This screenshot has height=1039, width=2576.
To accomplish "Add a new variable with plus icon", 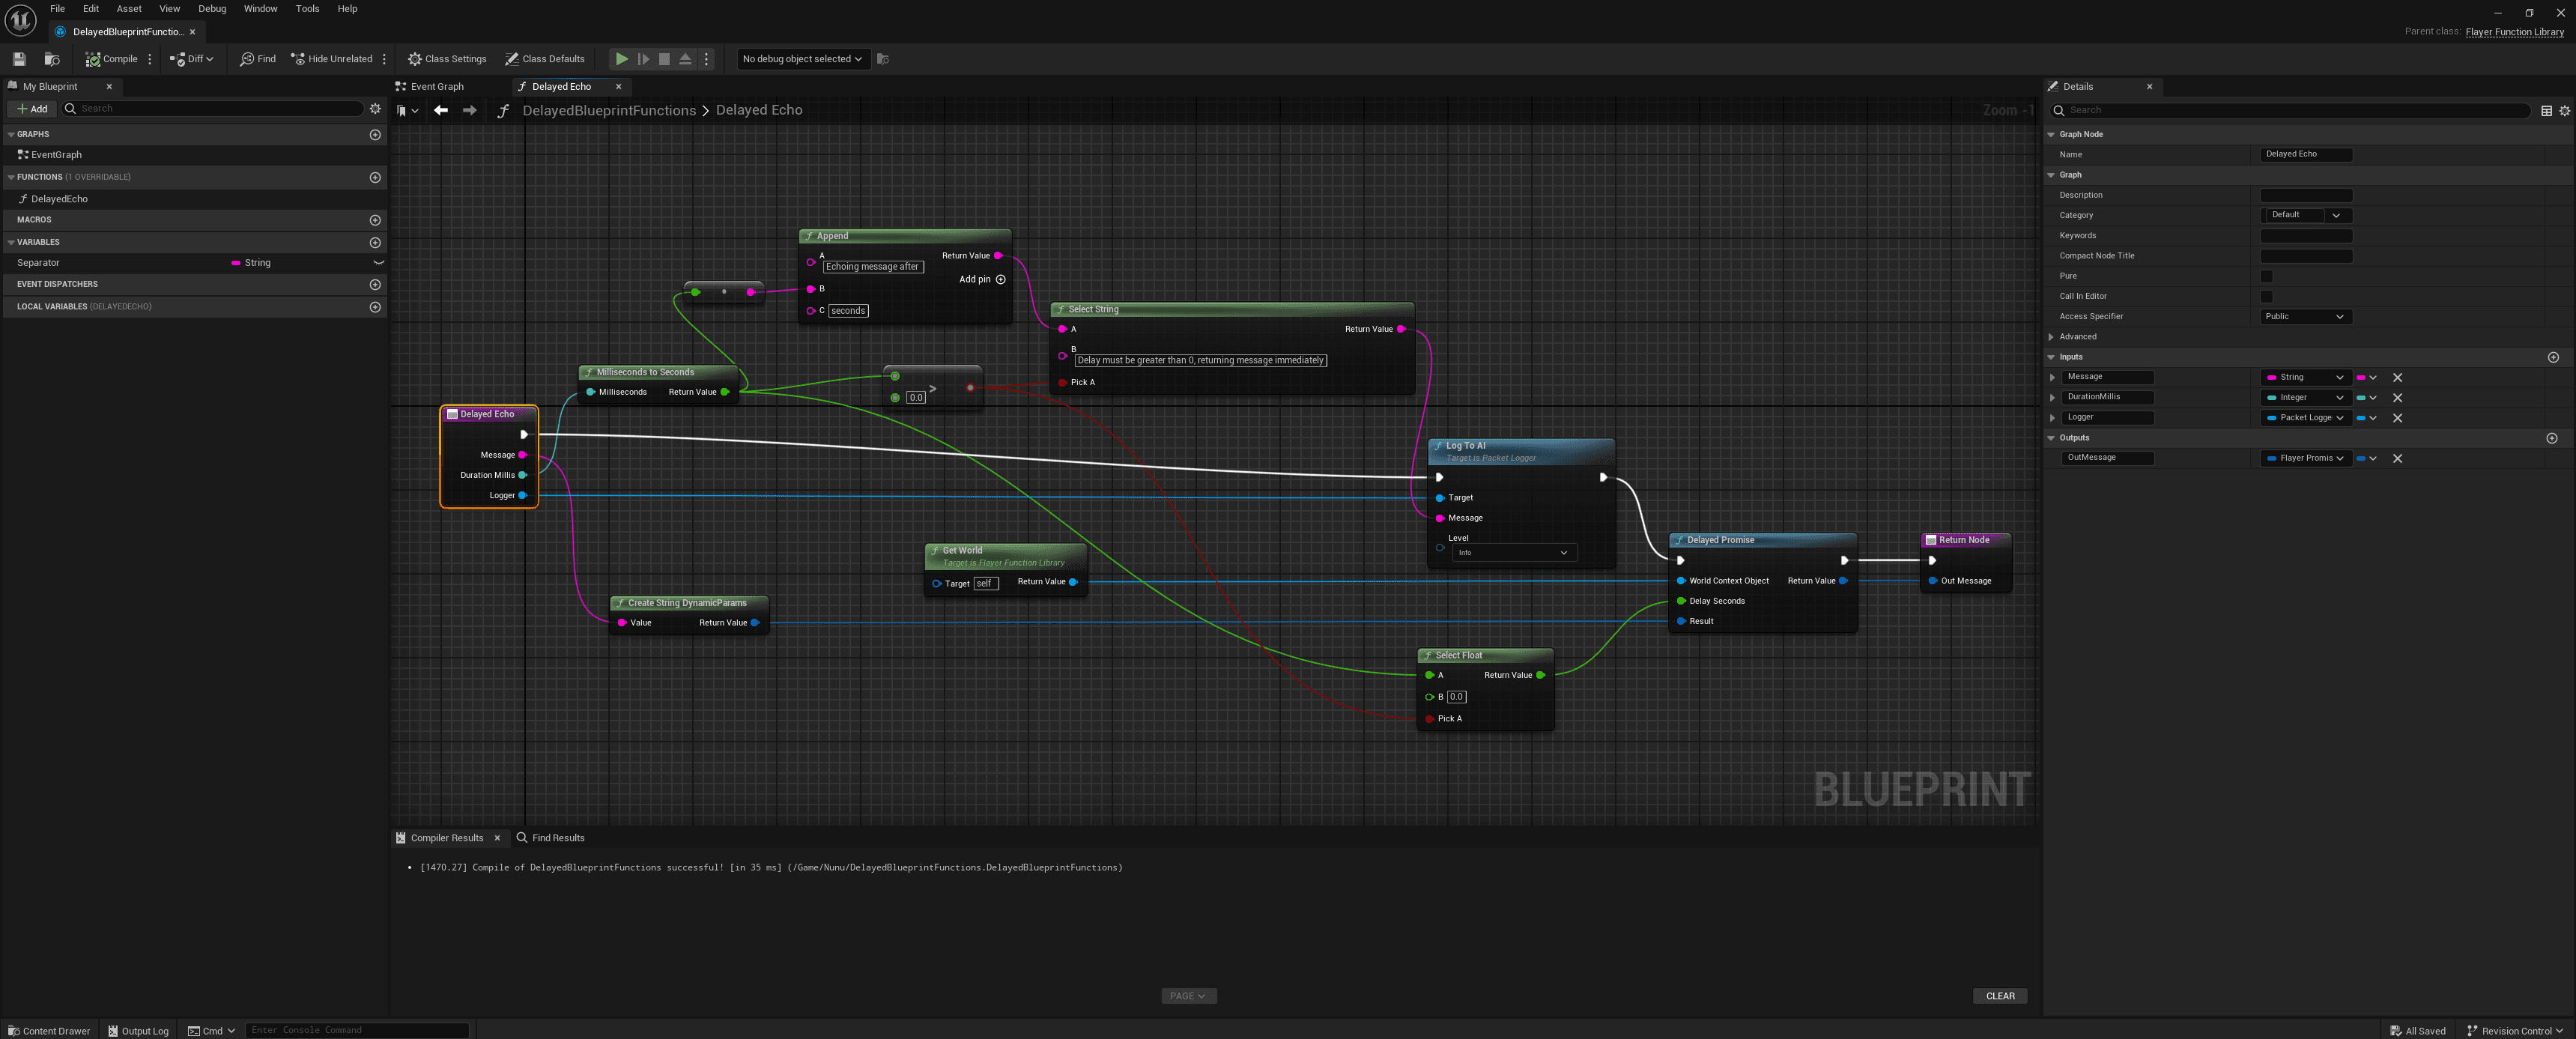I will [x=375, y=242].
